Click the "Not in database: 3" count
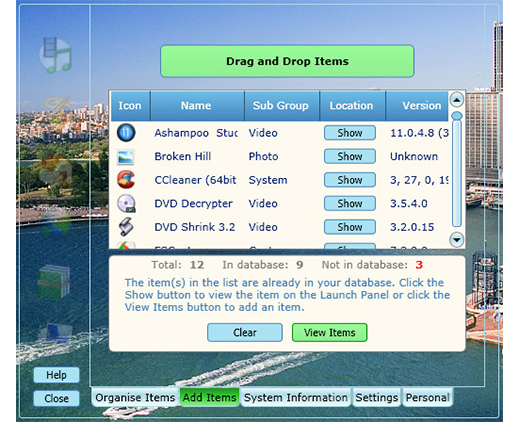 372,265
